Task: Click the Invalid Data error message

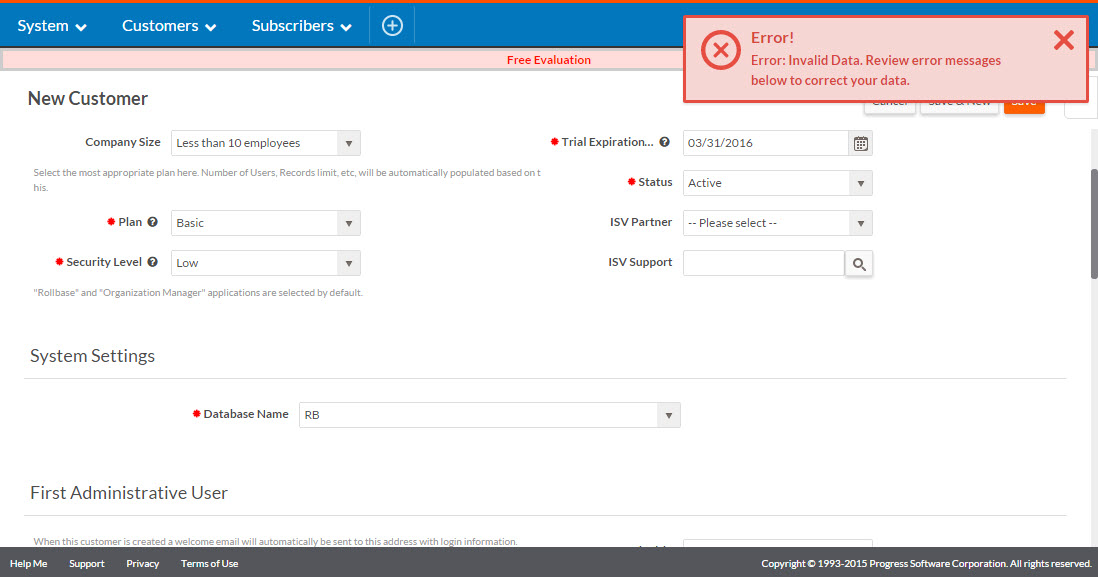Action: click(x=876, y=70)
